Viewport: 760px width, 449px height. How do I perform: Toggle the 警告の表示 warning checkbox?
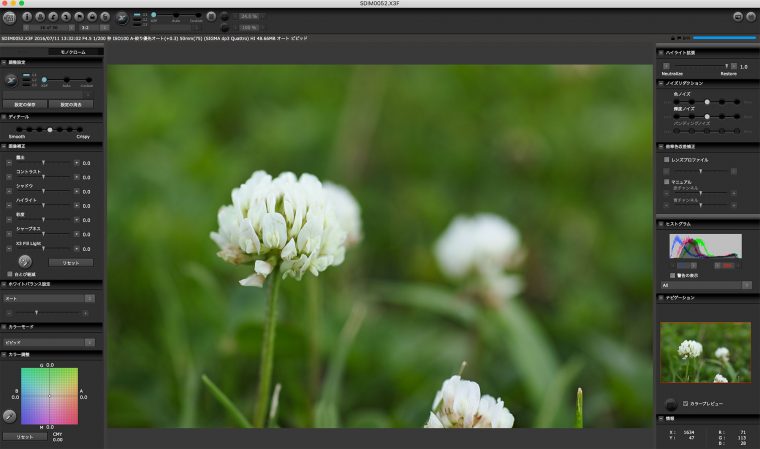(672, 275)
